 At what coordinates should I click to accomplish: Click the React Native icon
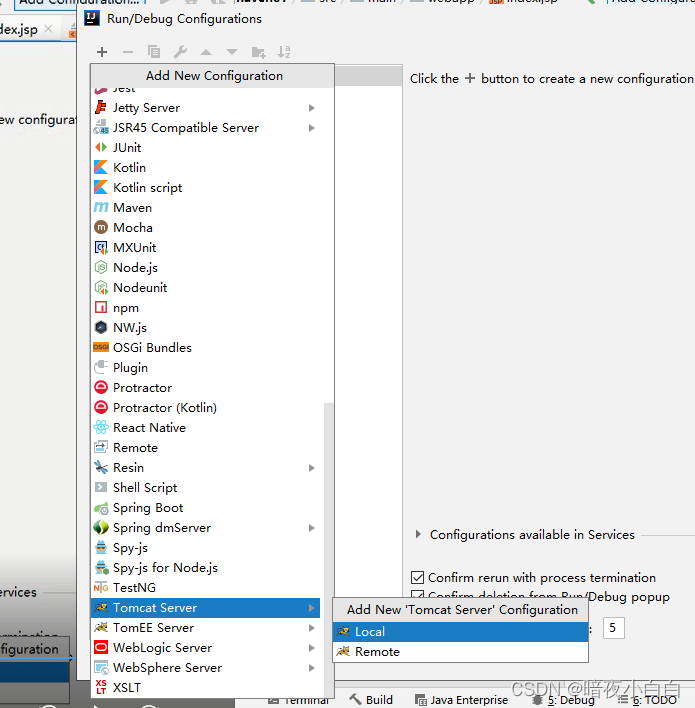tap(101, 428)
